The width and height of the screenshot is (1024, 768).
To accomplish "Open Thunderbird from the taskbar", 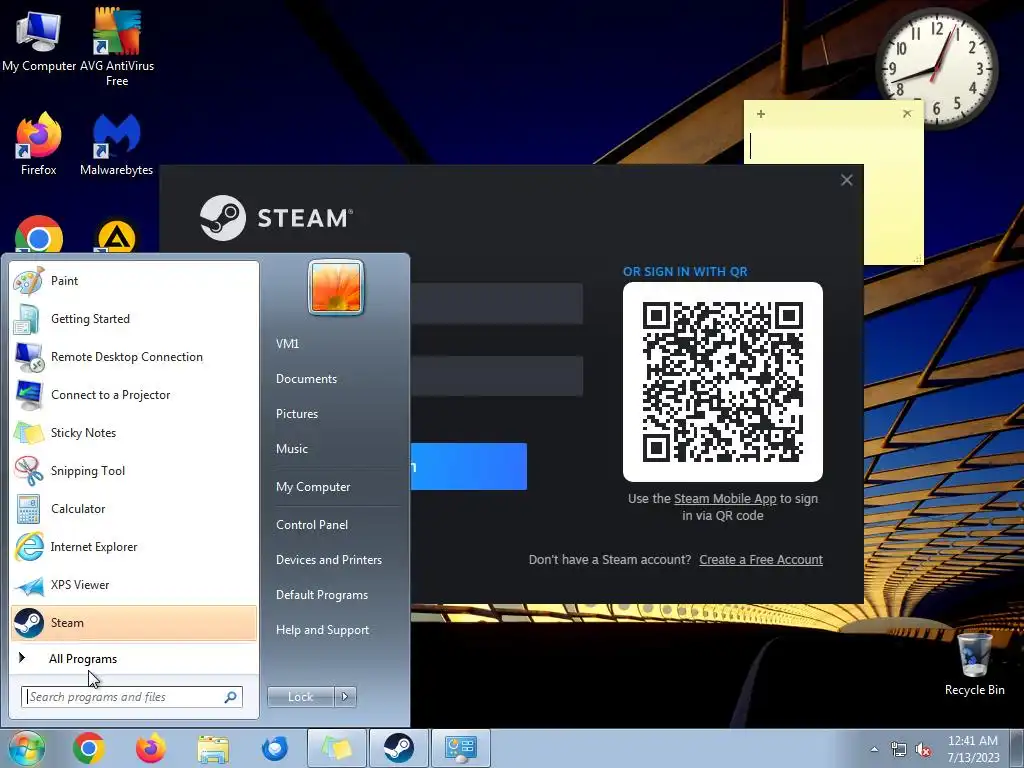I will 274,748.
